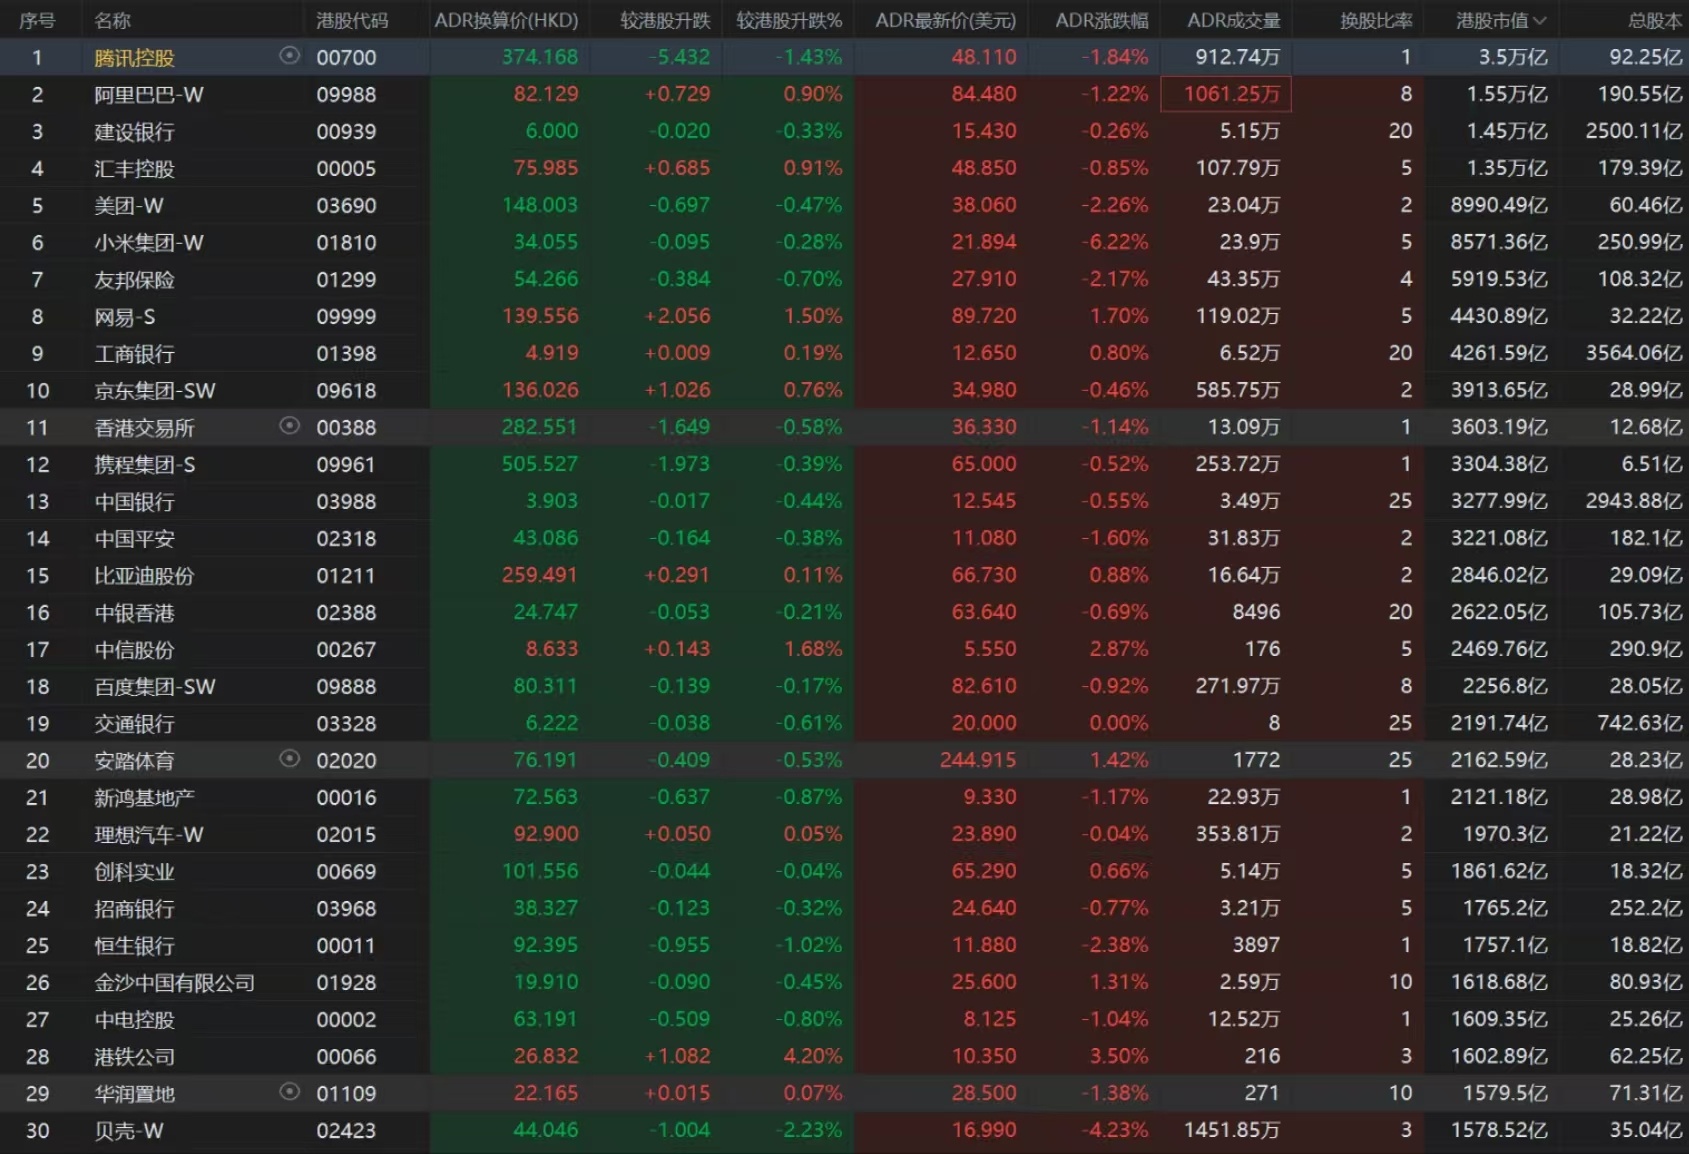Sort by the ADR成交量 column header
This screenshot has height=1154, width=1689.
[x=1234, y=20]
